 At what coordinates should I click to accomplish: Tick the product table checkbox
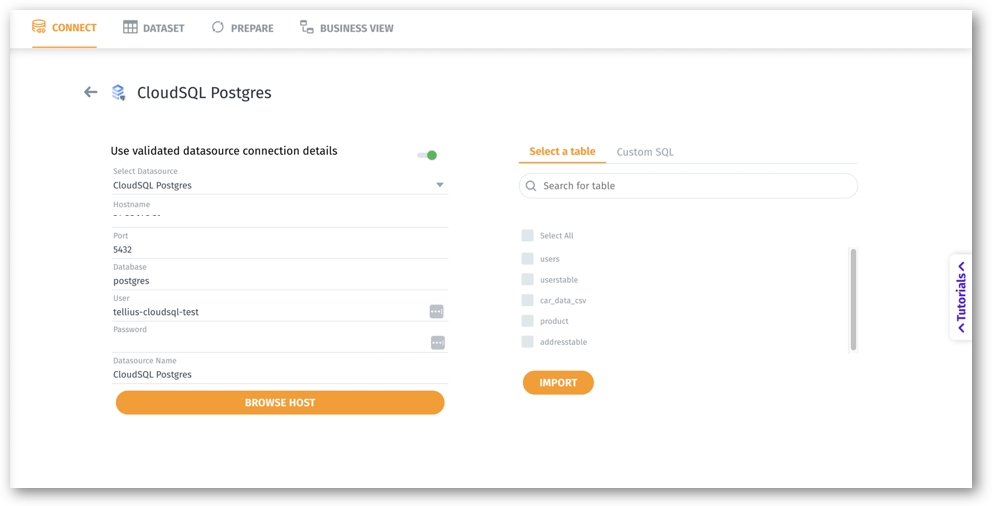527,321
